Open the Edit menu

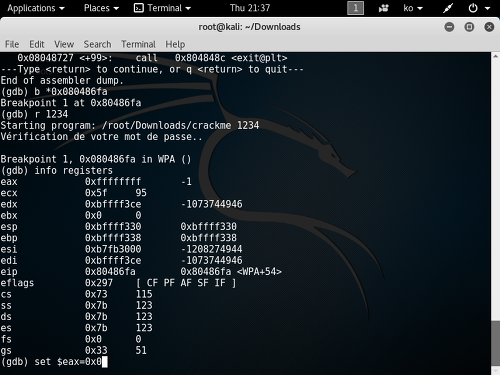coord(37,44)
